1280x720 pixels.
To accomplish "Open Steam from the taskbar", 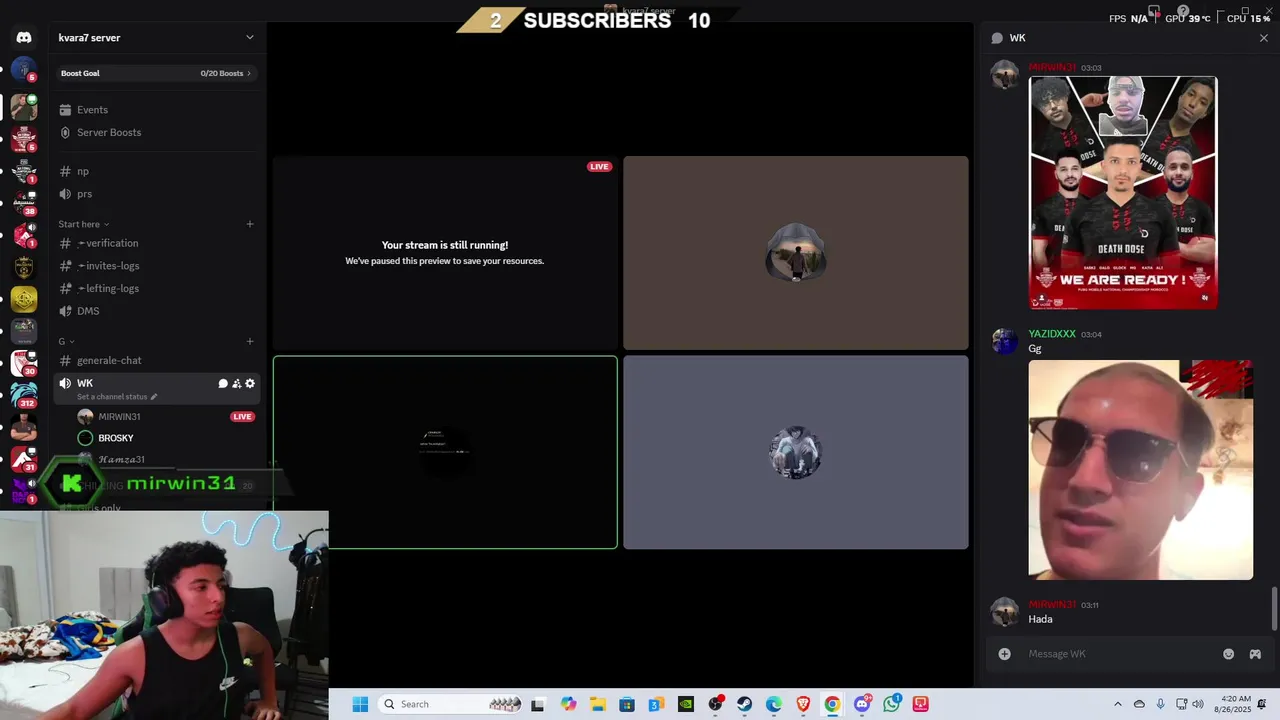I will [745, 704].
